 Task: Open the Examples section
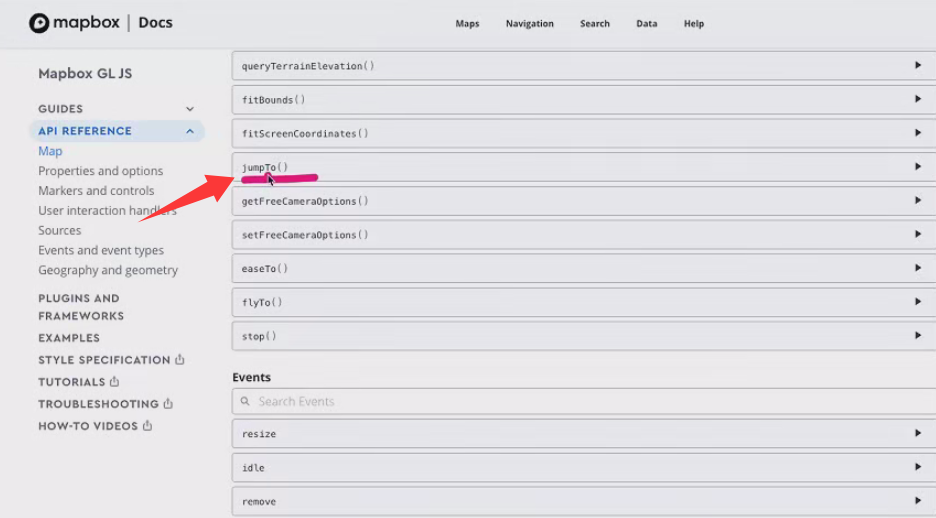click(69, 338)
